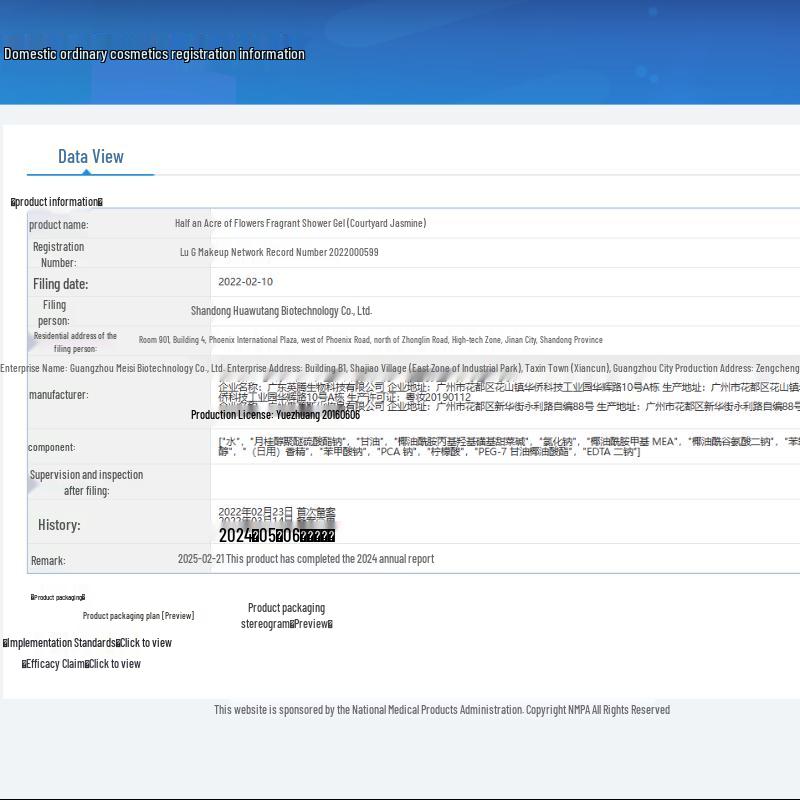Click the History row label
Screen dimensions: 800x800
click(59, 525)
